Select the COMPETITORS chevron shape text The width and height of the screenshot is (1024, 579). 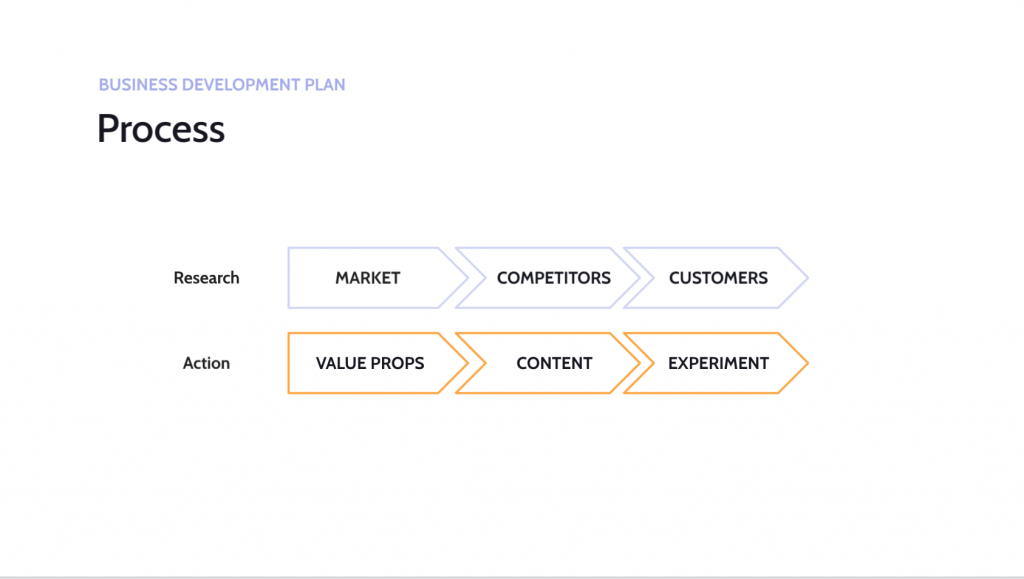553,278
